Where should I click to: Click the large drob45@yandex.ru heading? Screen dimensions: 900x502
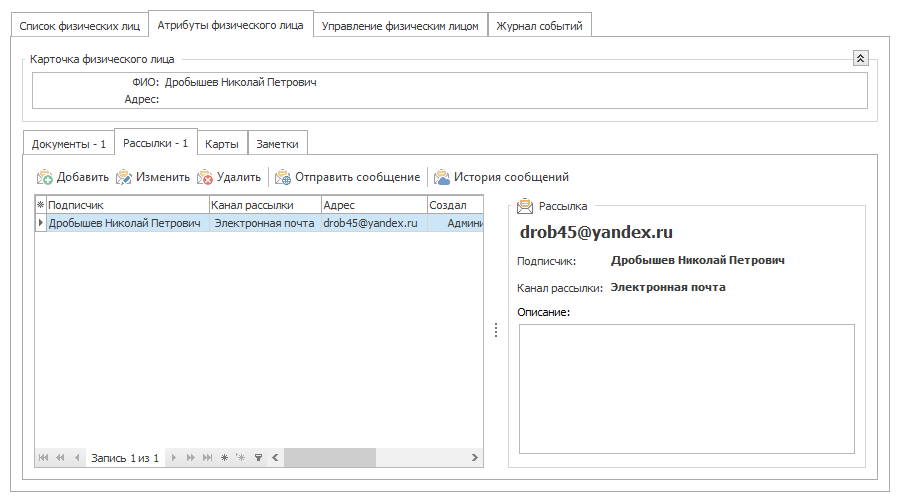596,232
